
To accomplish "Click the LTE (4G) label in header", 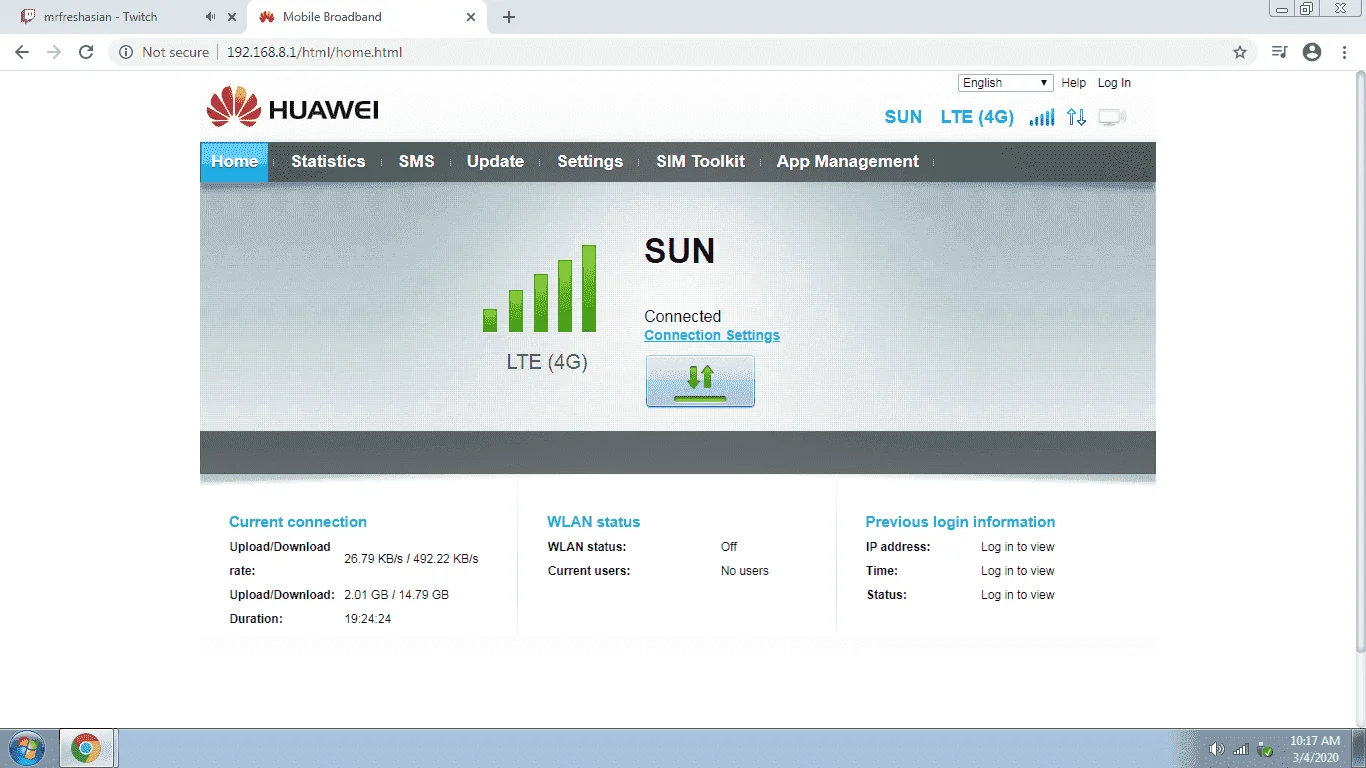I will click(977, 117).
